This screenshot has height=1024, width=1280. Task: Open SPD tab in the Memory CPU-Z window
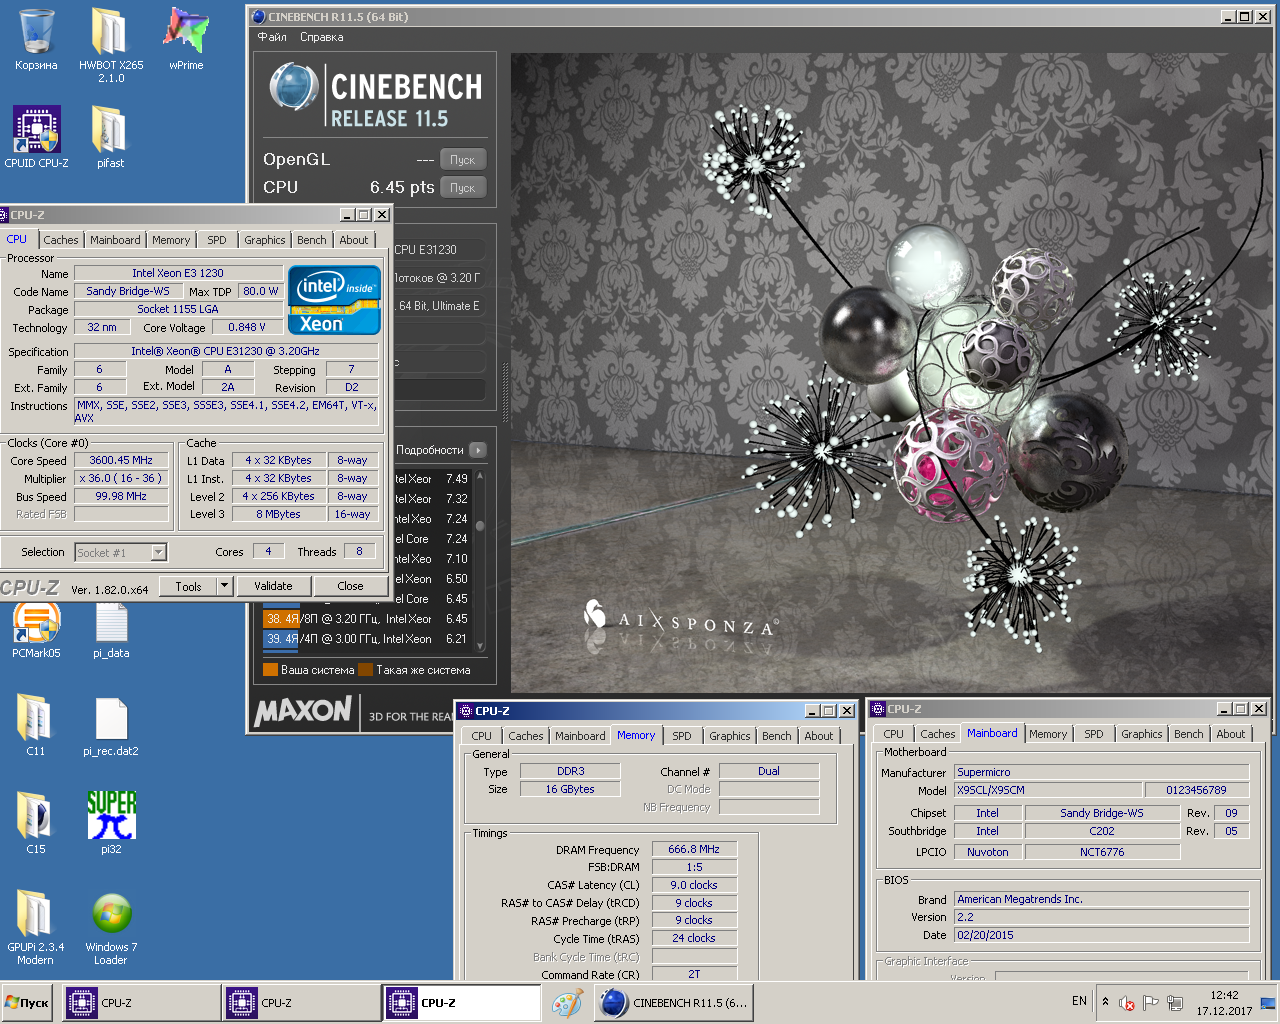(682, 736)
